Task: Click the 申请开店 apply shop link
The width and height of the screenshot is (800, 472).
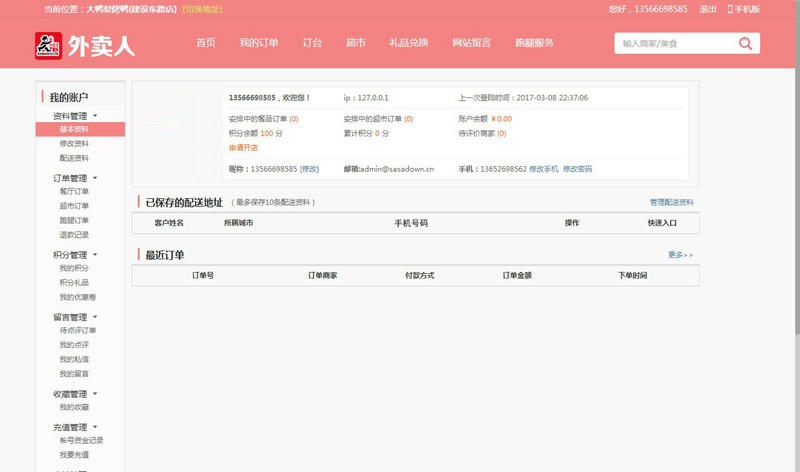Action: coord(243,148)
